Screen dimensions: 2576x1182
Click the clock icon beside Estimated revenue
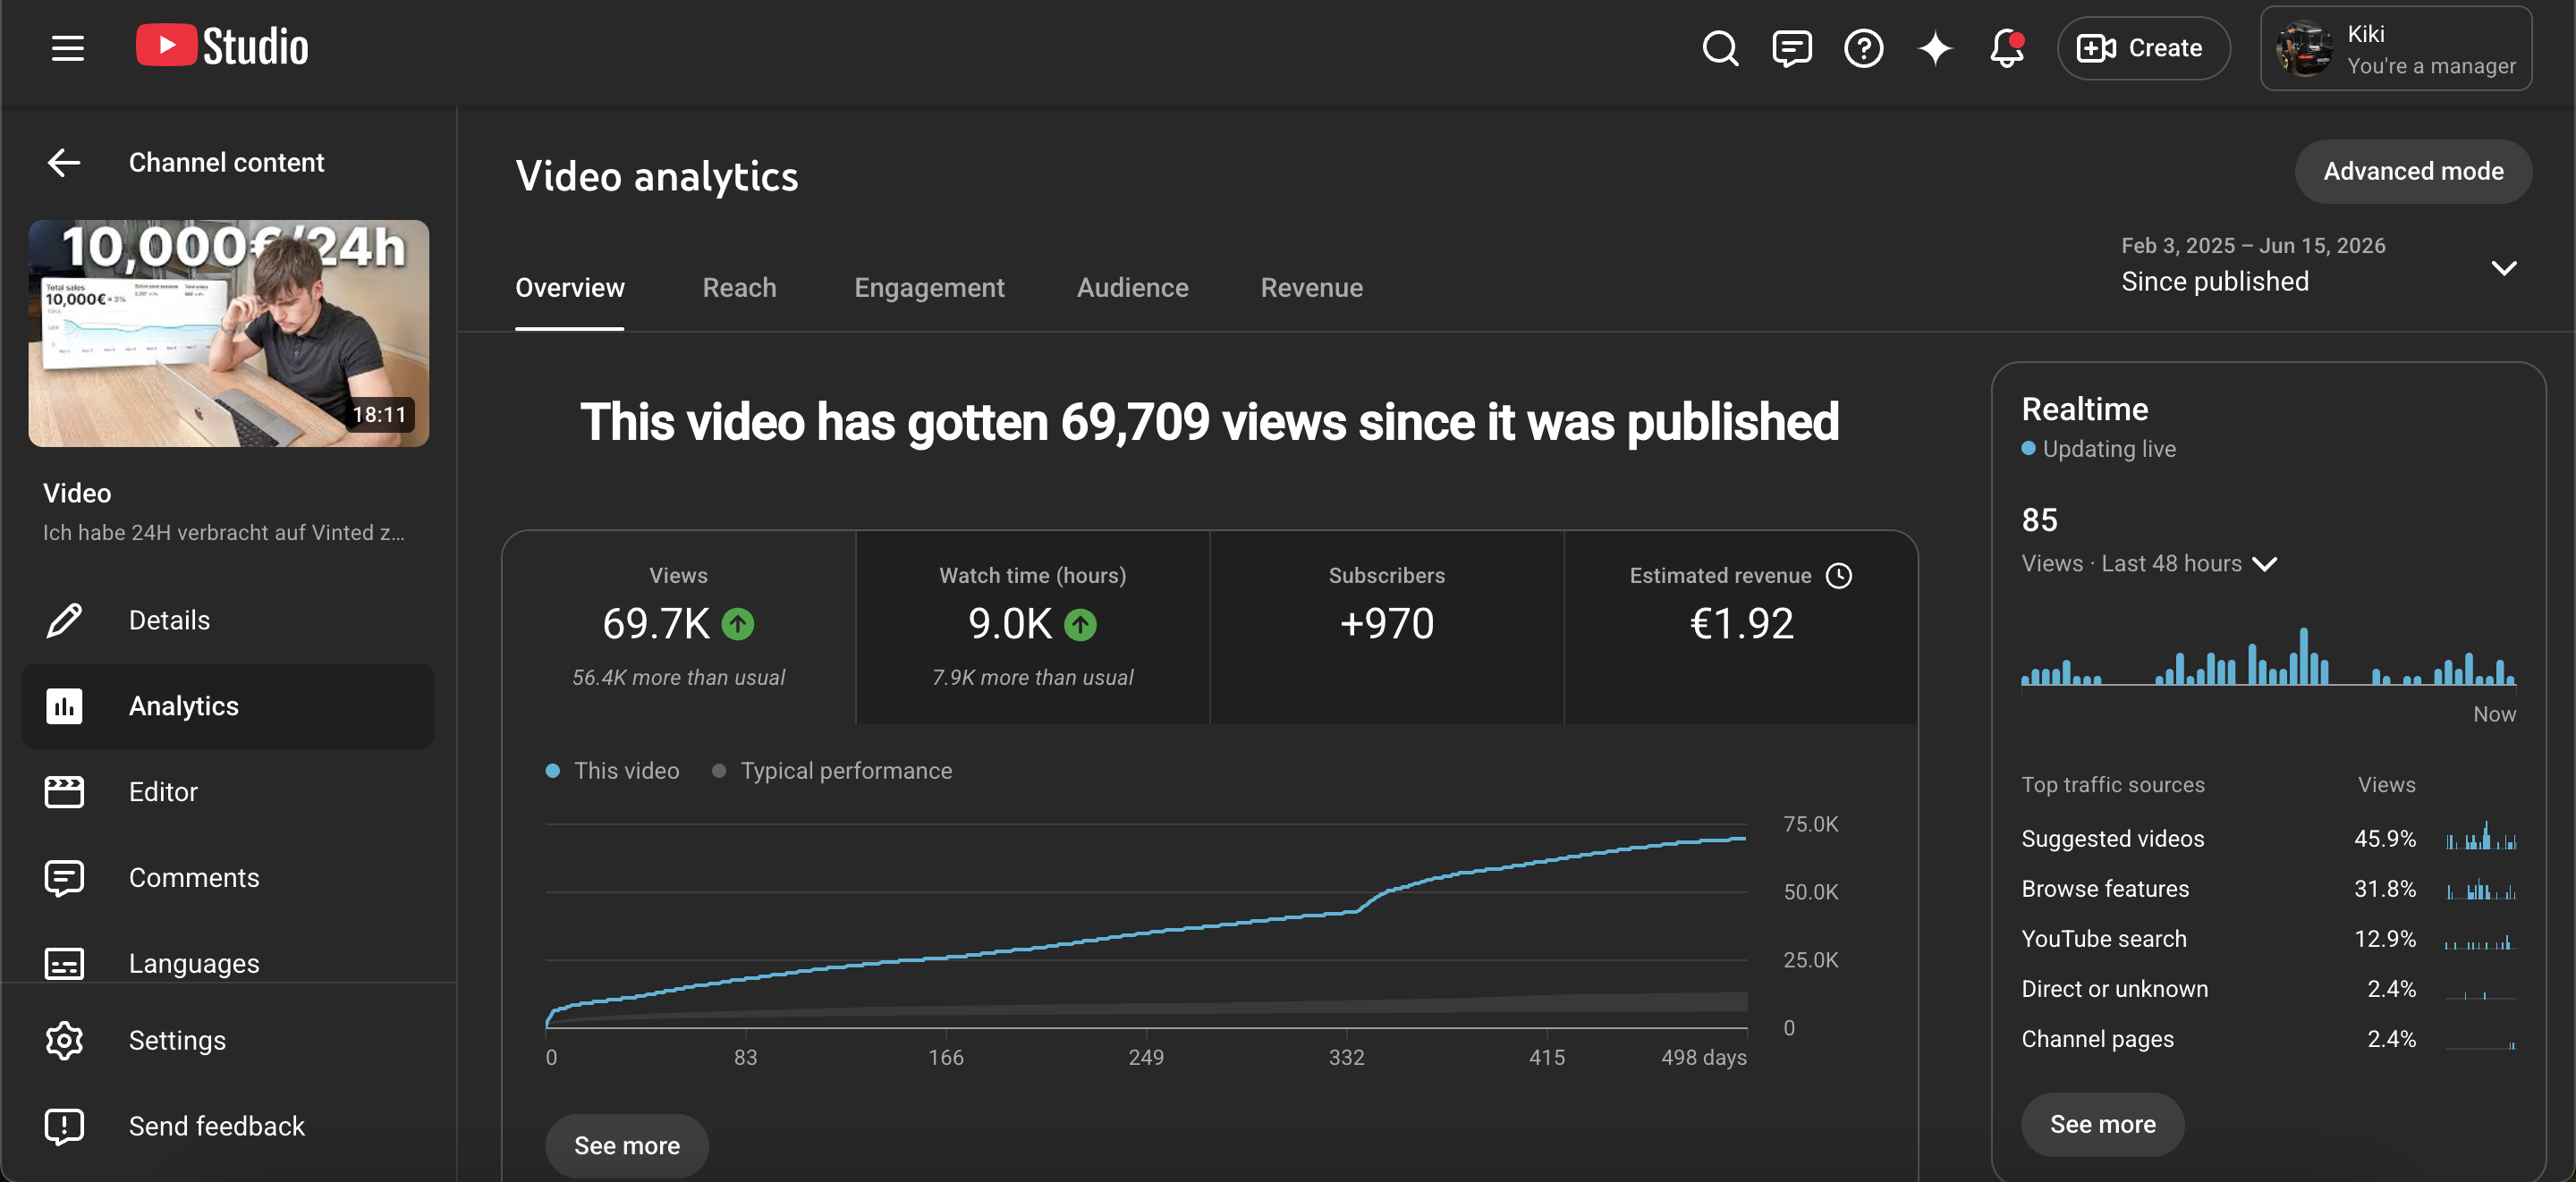click(x=1838, y=576)
